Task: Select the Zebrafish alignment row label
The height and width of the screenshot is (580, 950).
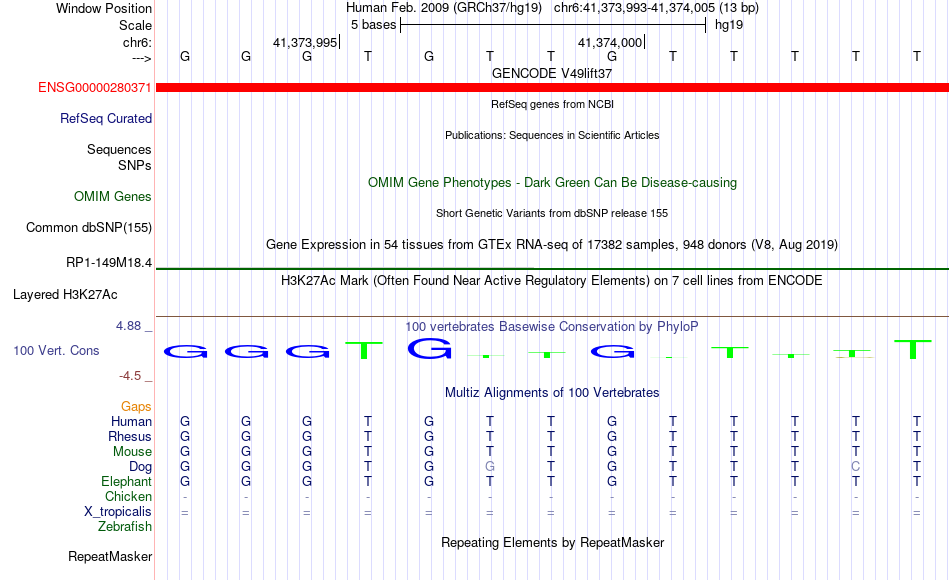Action: (125, 526)
